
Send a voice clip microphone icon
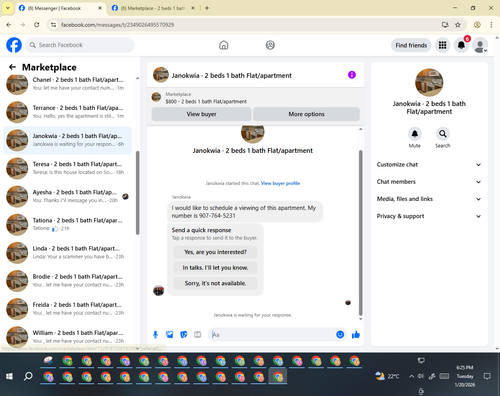155,334
